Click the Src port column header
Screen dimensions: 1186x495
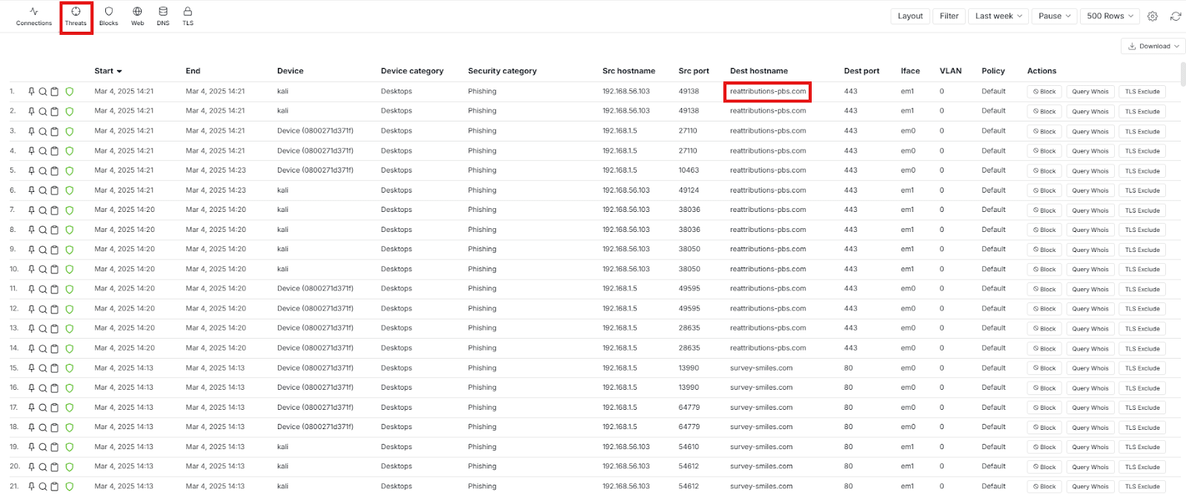(x=694, y=71)
